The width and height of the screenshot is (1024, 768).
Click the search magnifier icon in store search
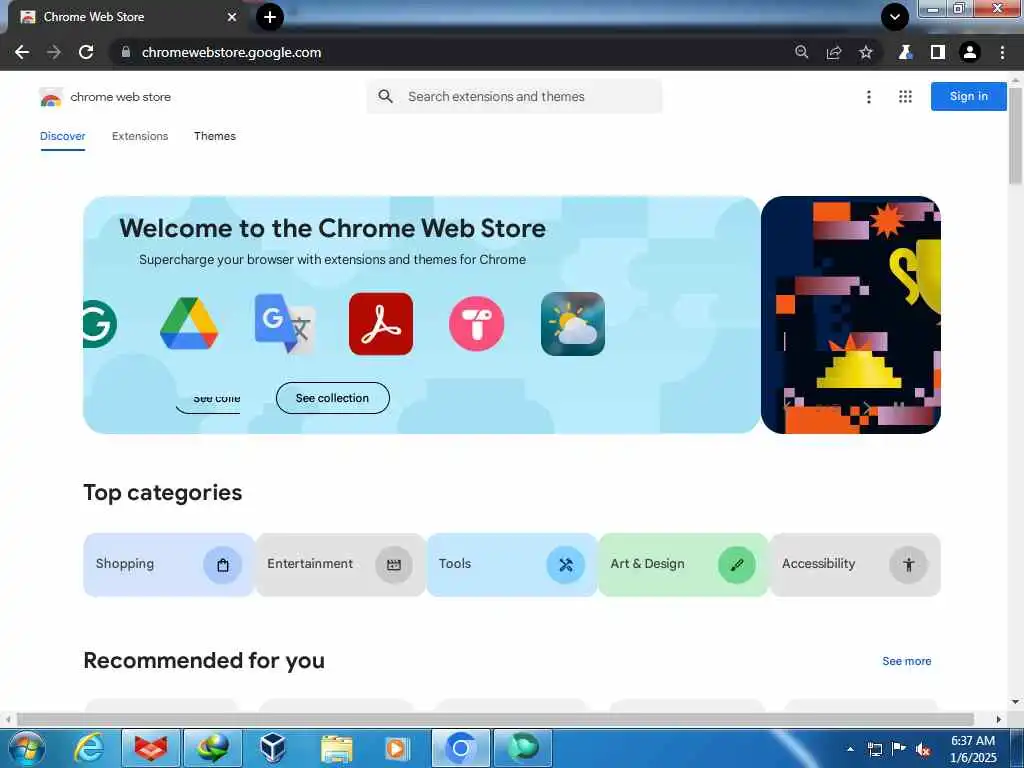click(x=385, y=97)
